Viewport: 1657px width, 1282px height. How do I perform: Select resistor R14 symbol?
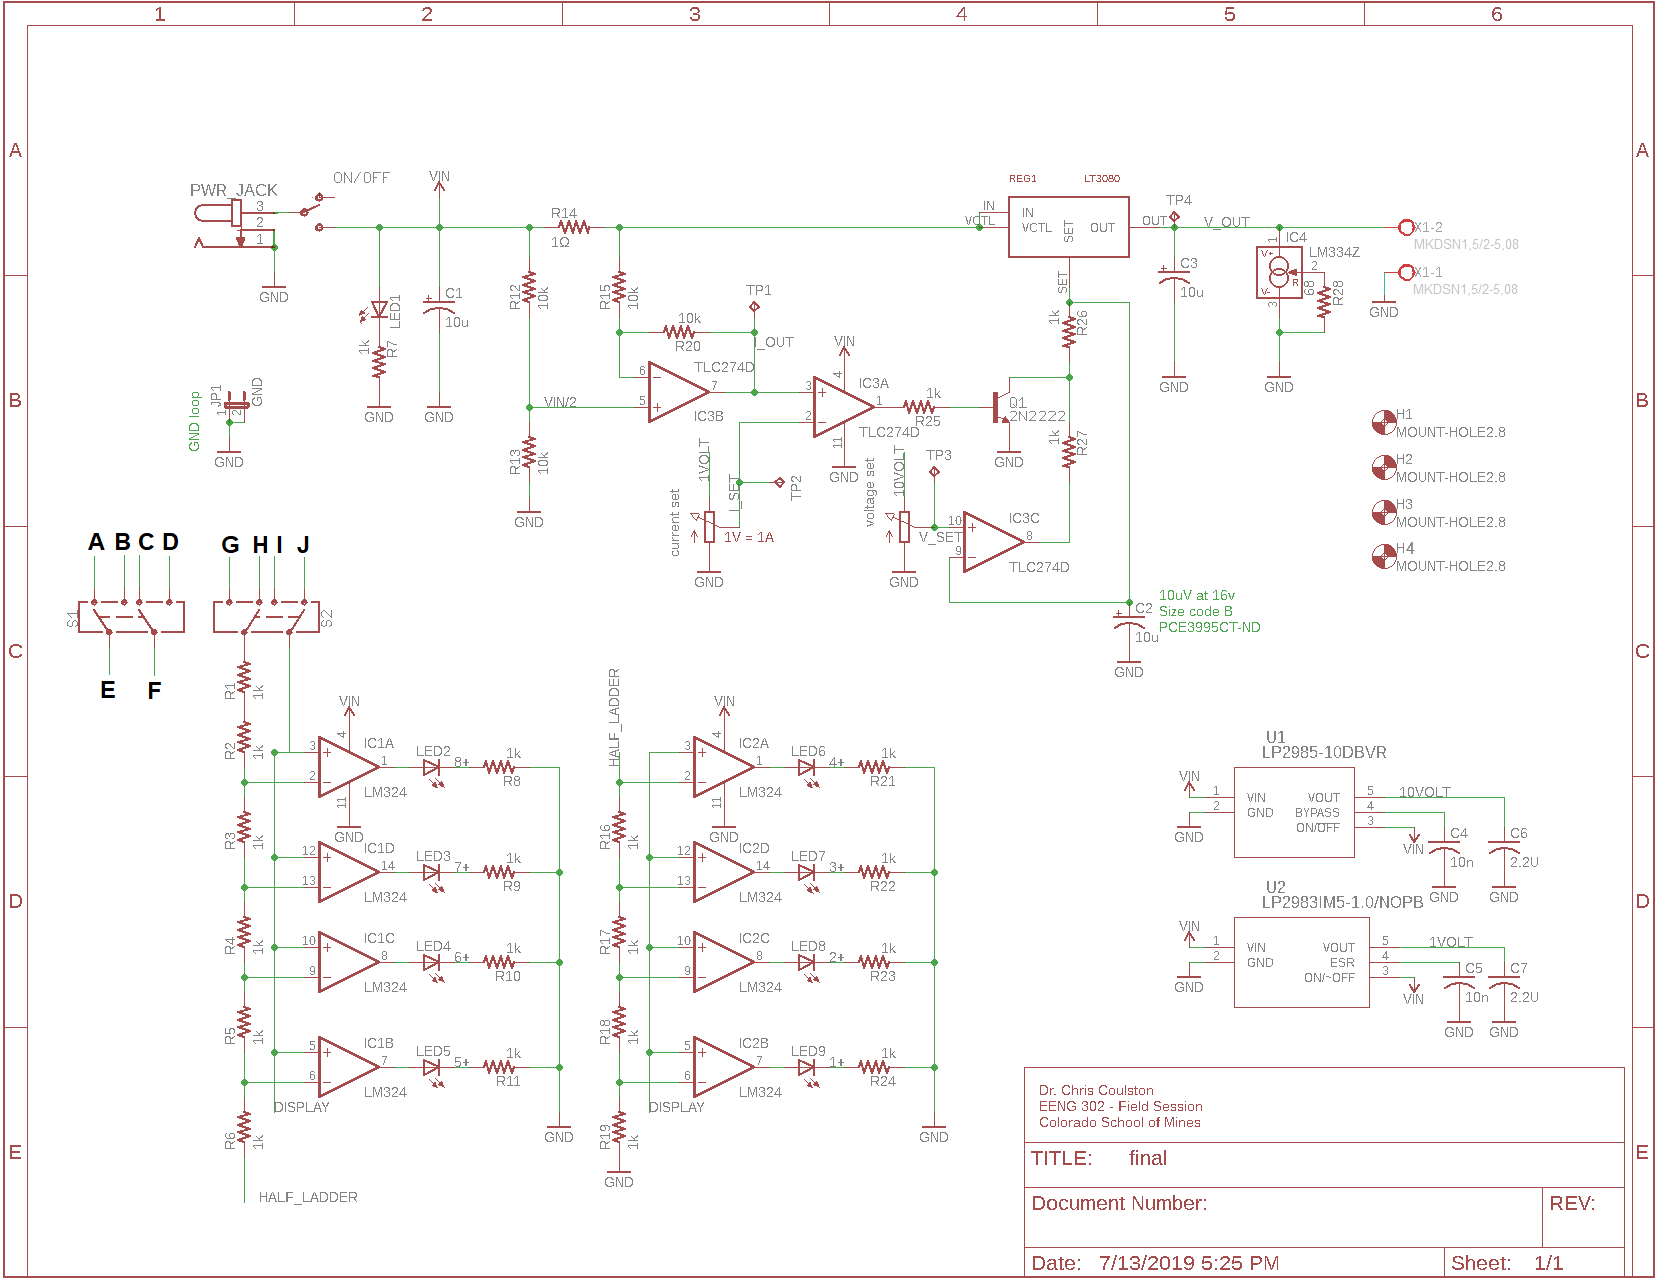point(574,227)
